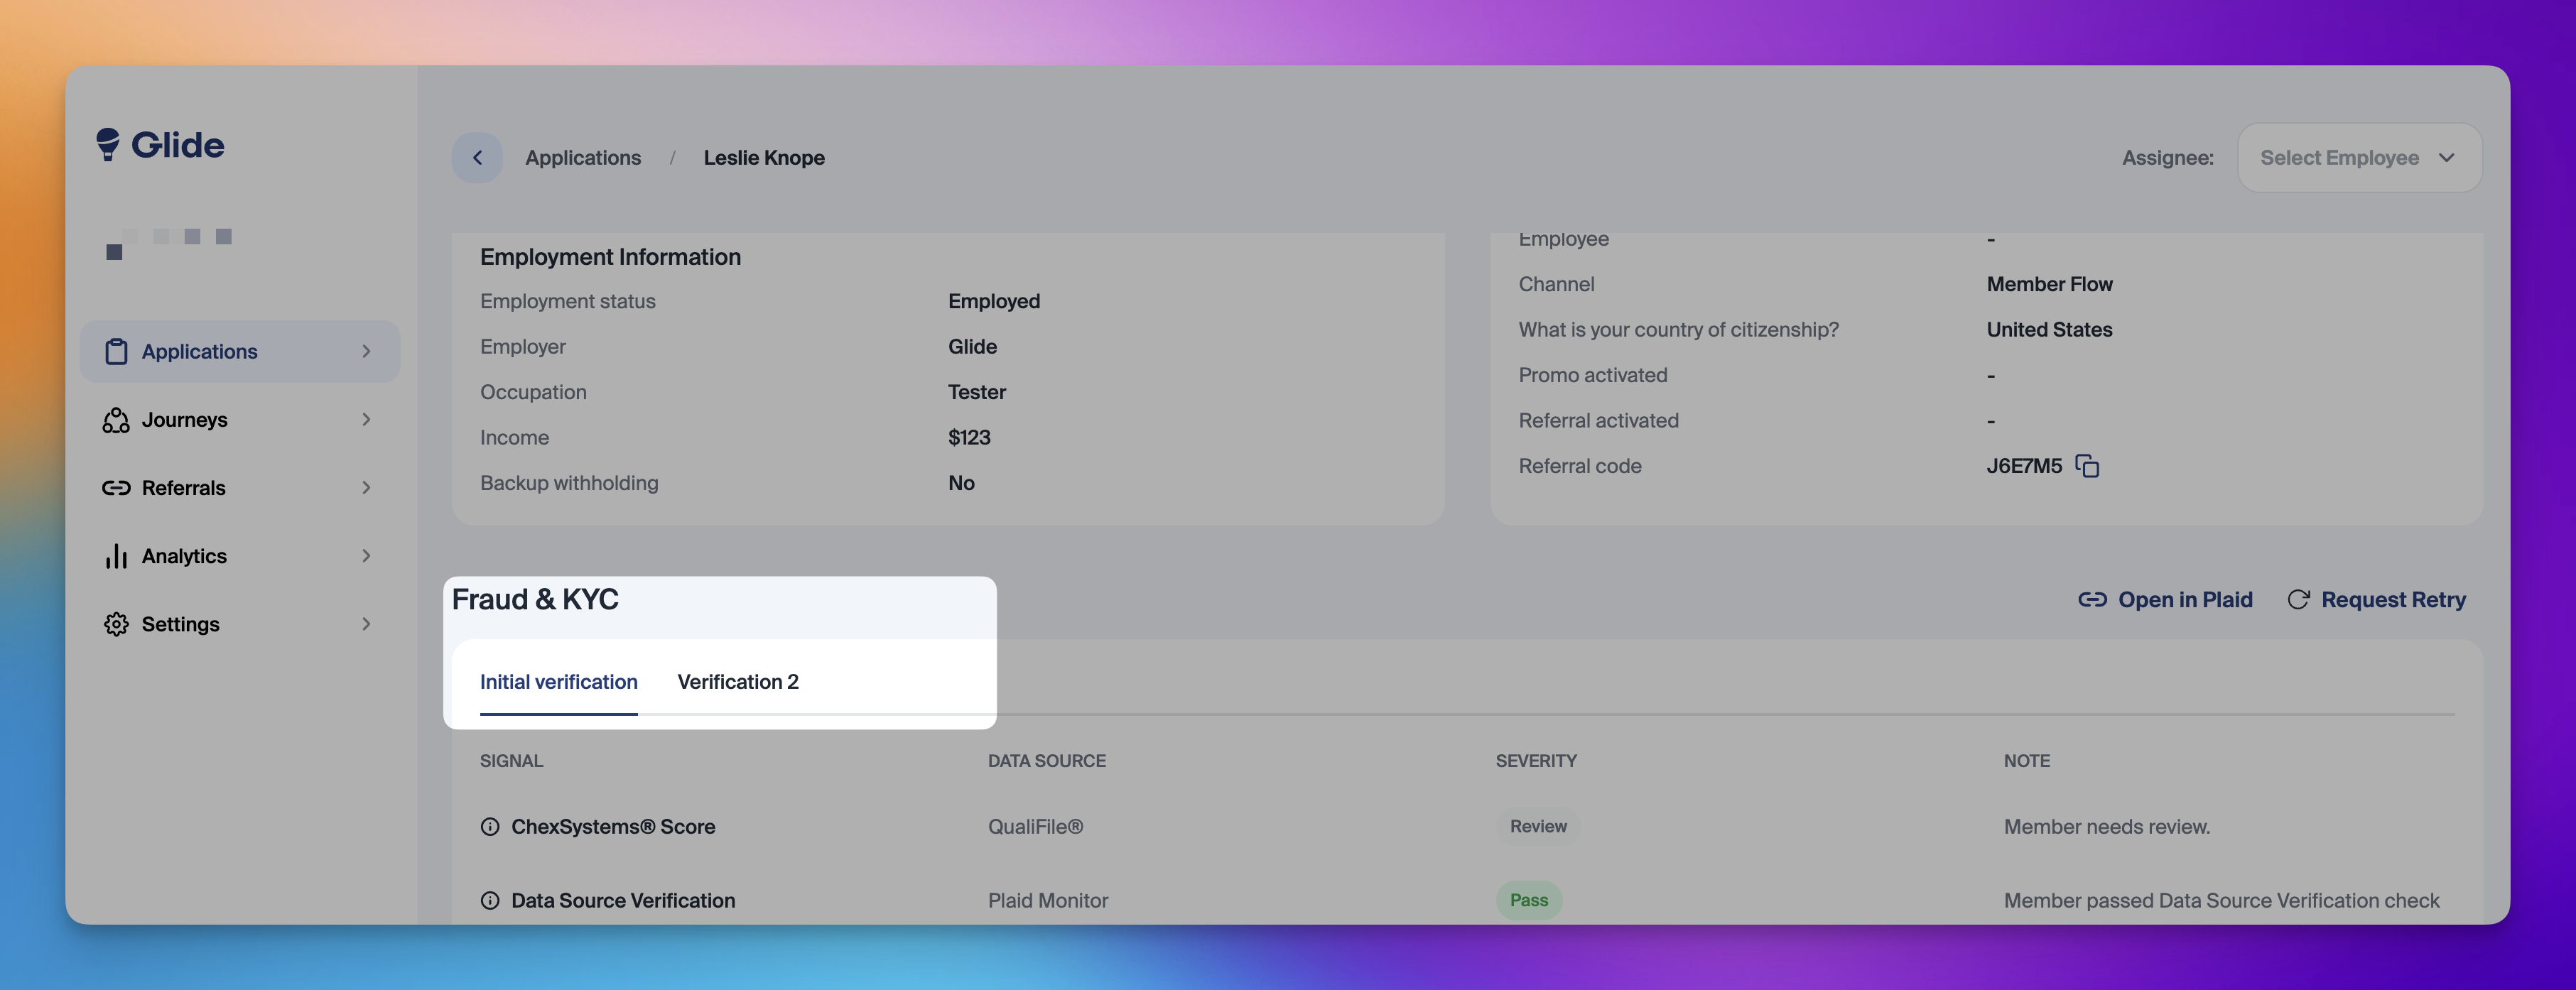2576x990 pixels.
Task: Switch to the Verification 2 tab
Action: (738, 682)
